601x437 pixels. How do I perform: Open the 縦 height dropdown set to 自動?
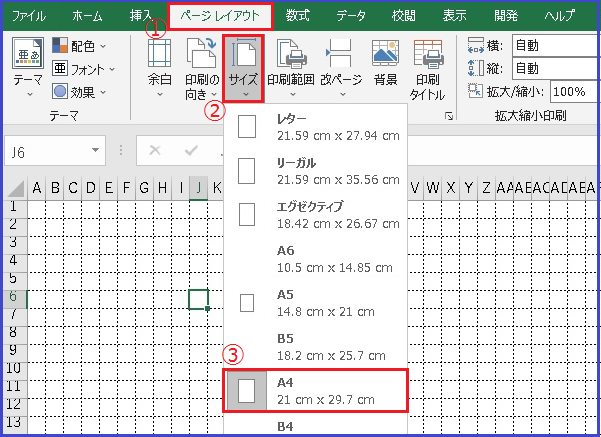coord(555,69)
